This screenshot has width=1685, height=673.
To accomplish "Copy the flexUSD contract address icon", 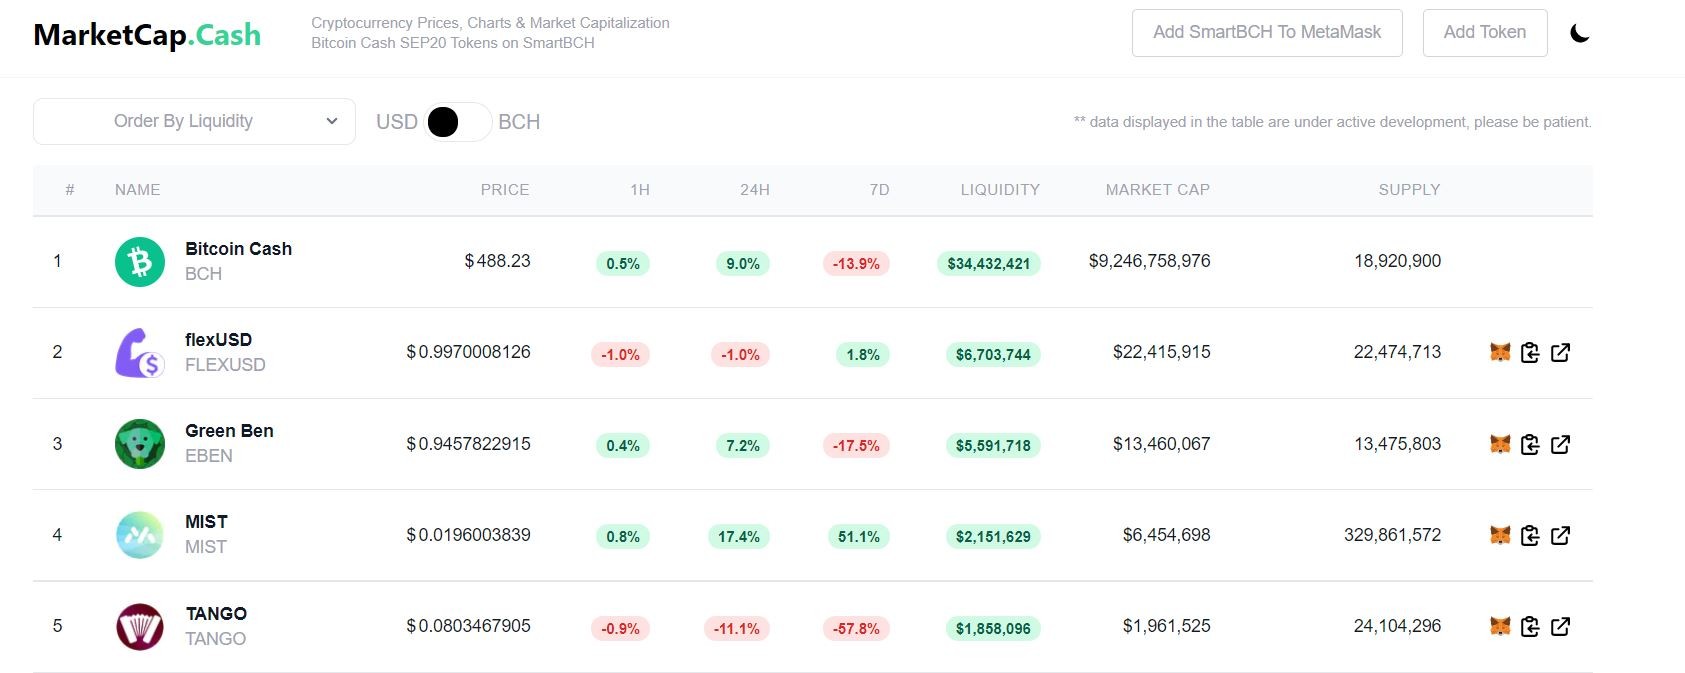I will (1530, 352).
